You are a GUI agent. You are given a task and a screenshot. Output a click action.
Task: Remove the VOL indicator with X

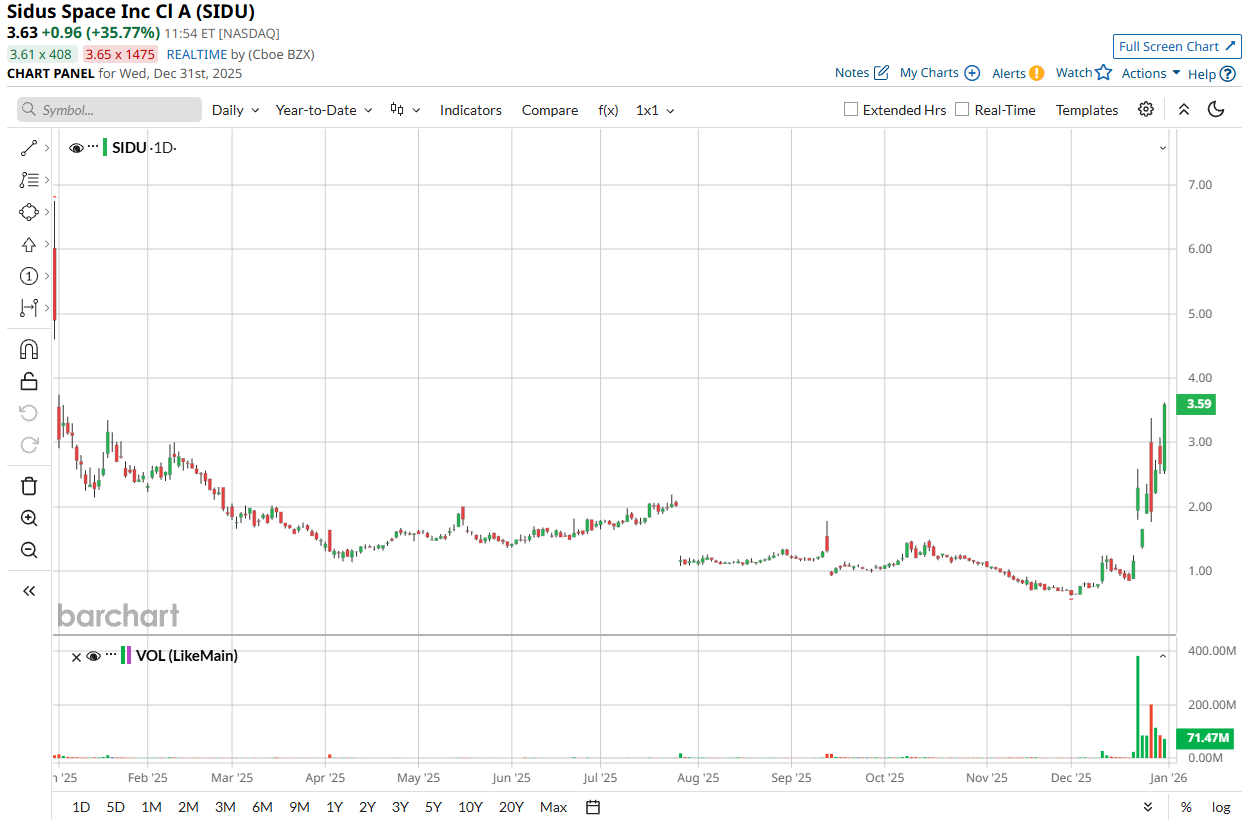pyautogui.click(x=76, y=656)
